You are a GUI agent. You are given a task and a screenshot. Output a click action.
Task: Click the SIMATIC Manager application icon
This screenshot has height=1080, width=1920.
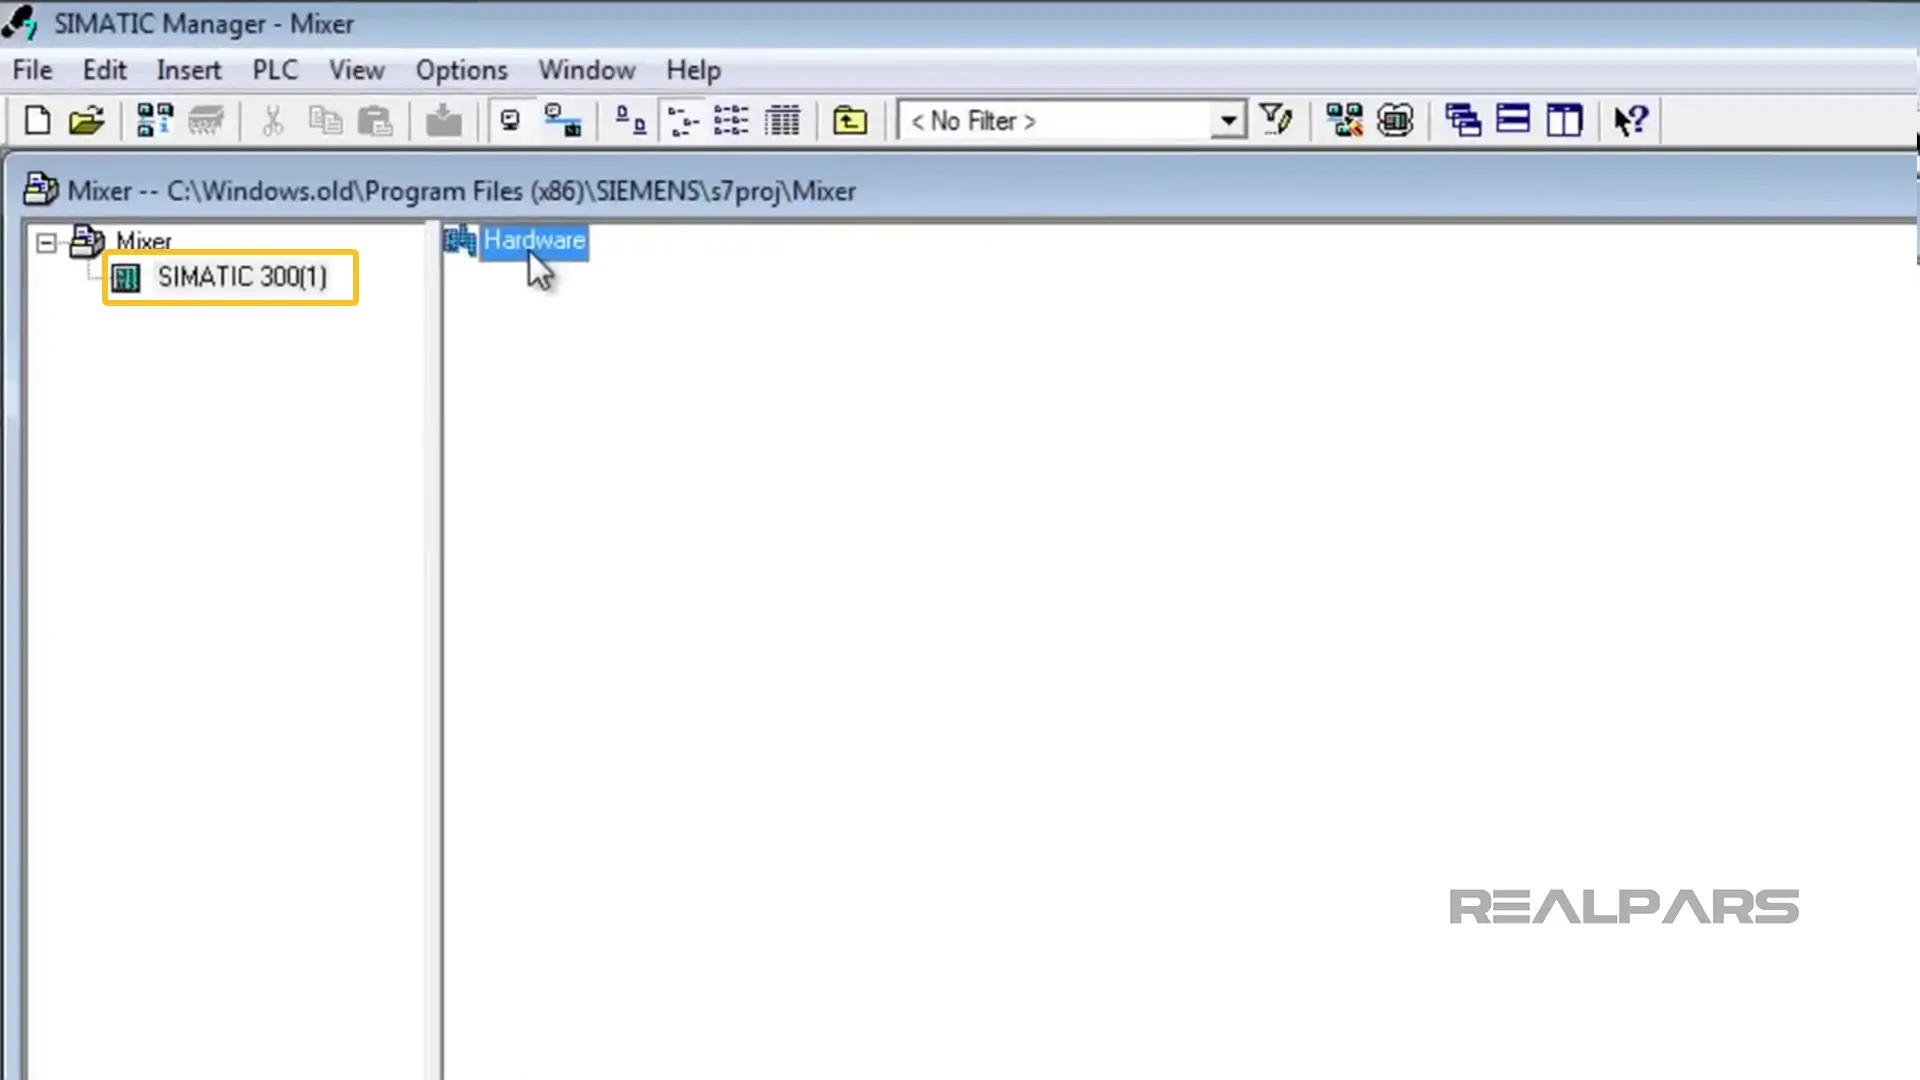[x=20, y=23]
